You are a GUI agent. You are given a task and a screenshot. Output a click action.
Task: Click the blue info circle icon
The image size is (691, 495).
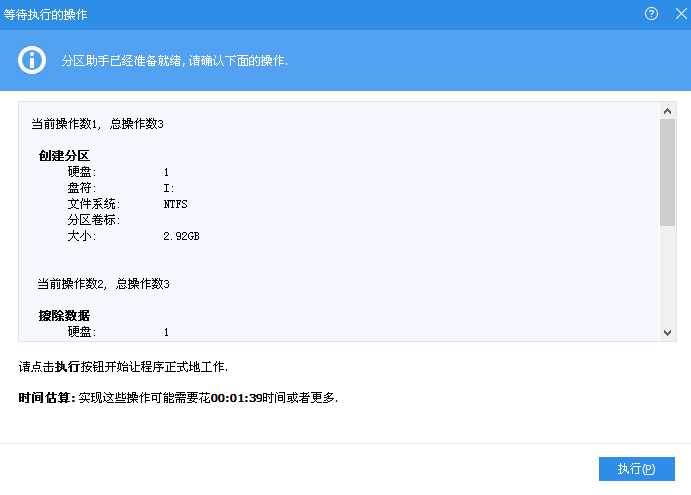(x=32, y=60)
